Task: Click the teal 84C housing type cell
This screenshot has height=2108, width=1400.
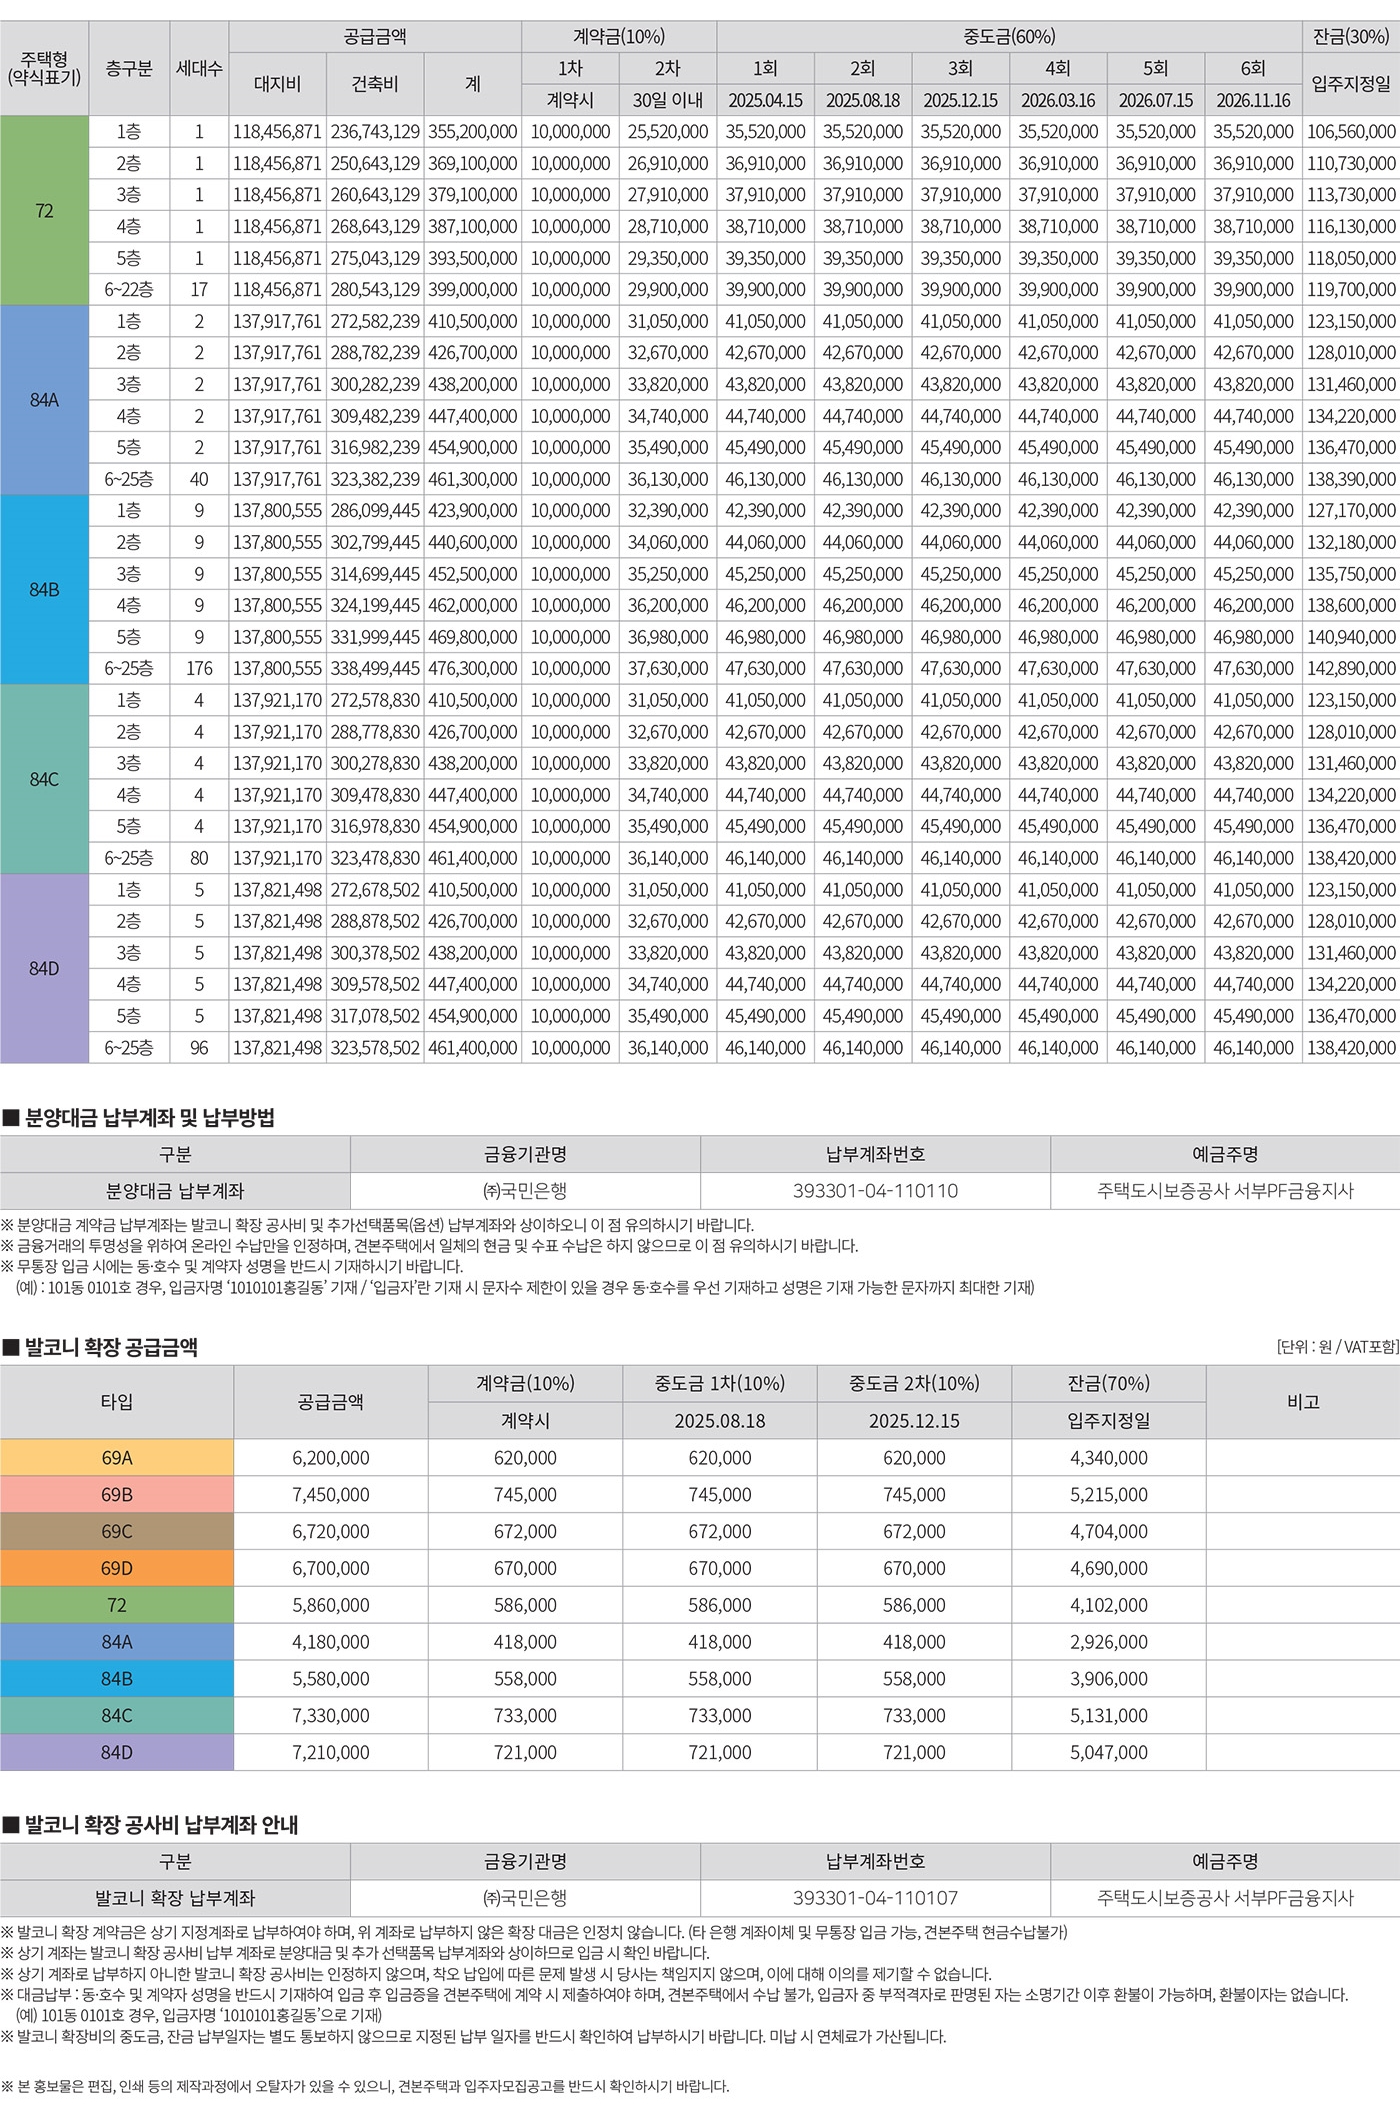Action: tap(44, 779)
